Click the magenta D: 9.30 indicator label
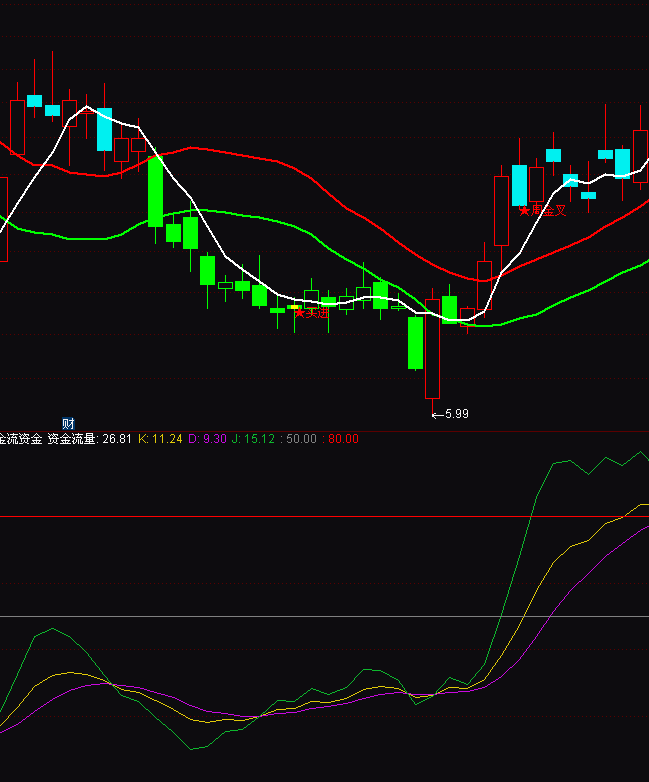Image resolution: width=649 pixels, height=782 pixels. click(208, 439)
